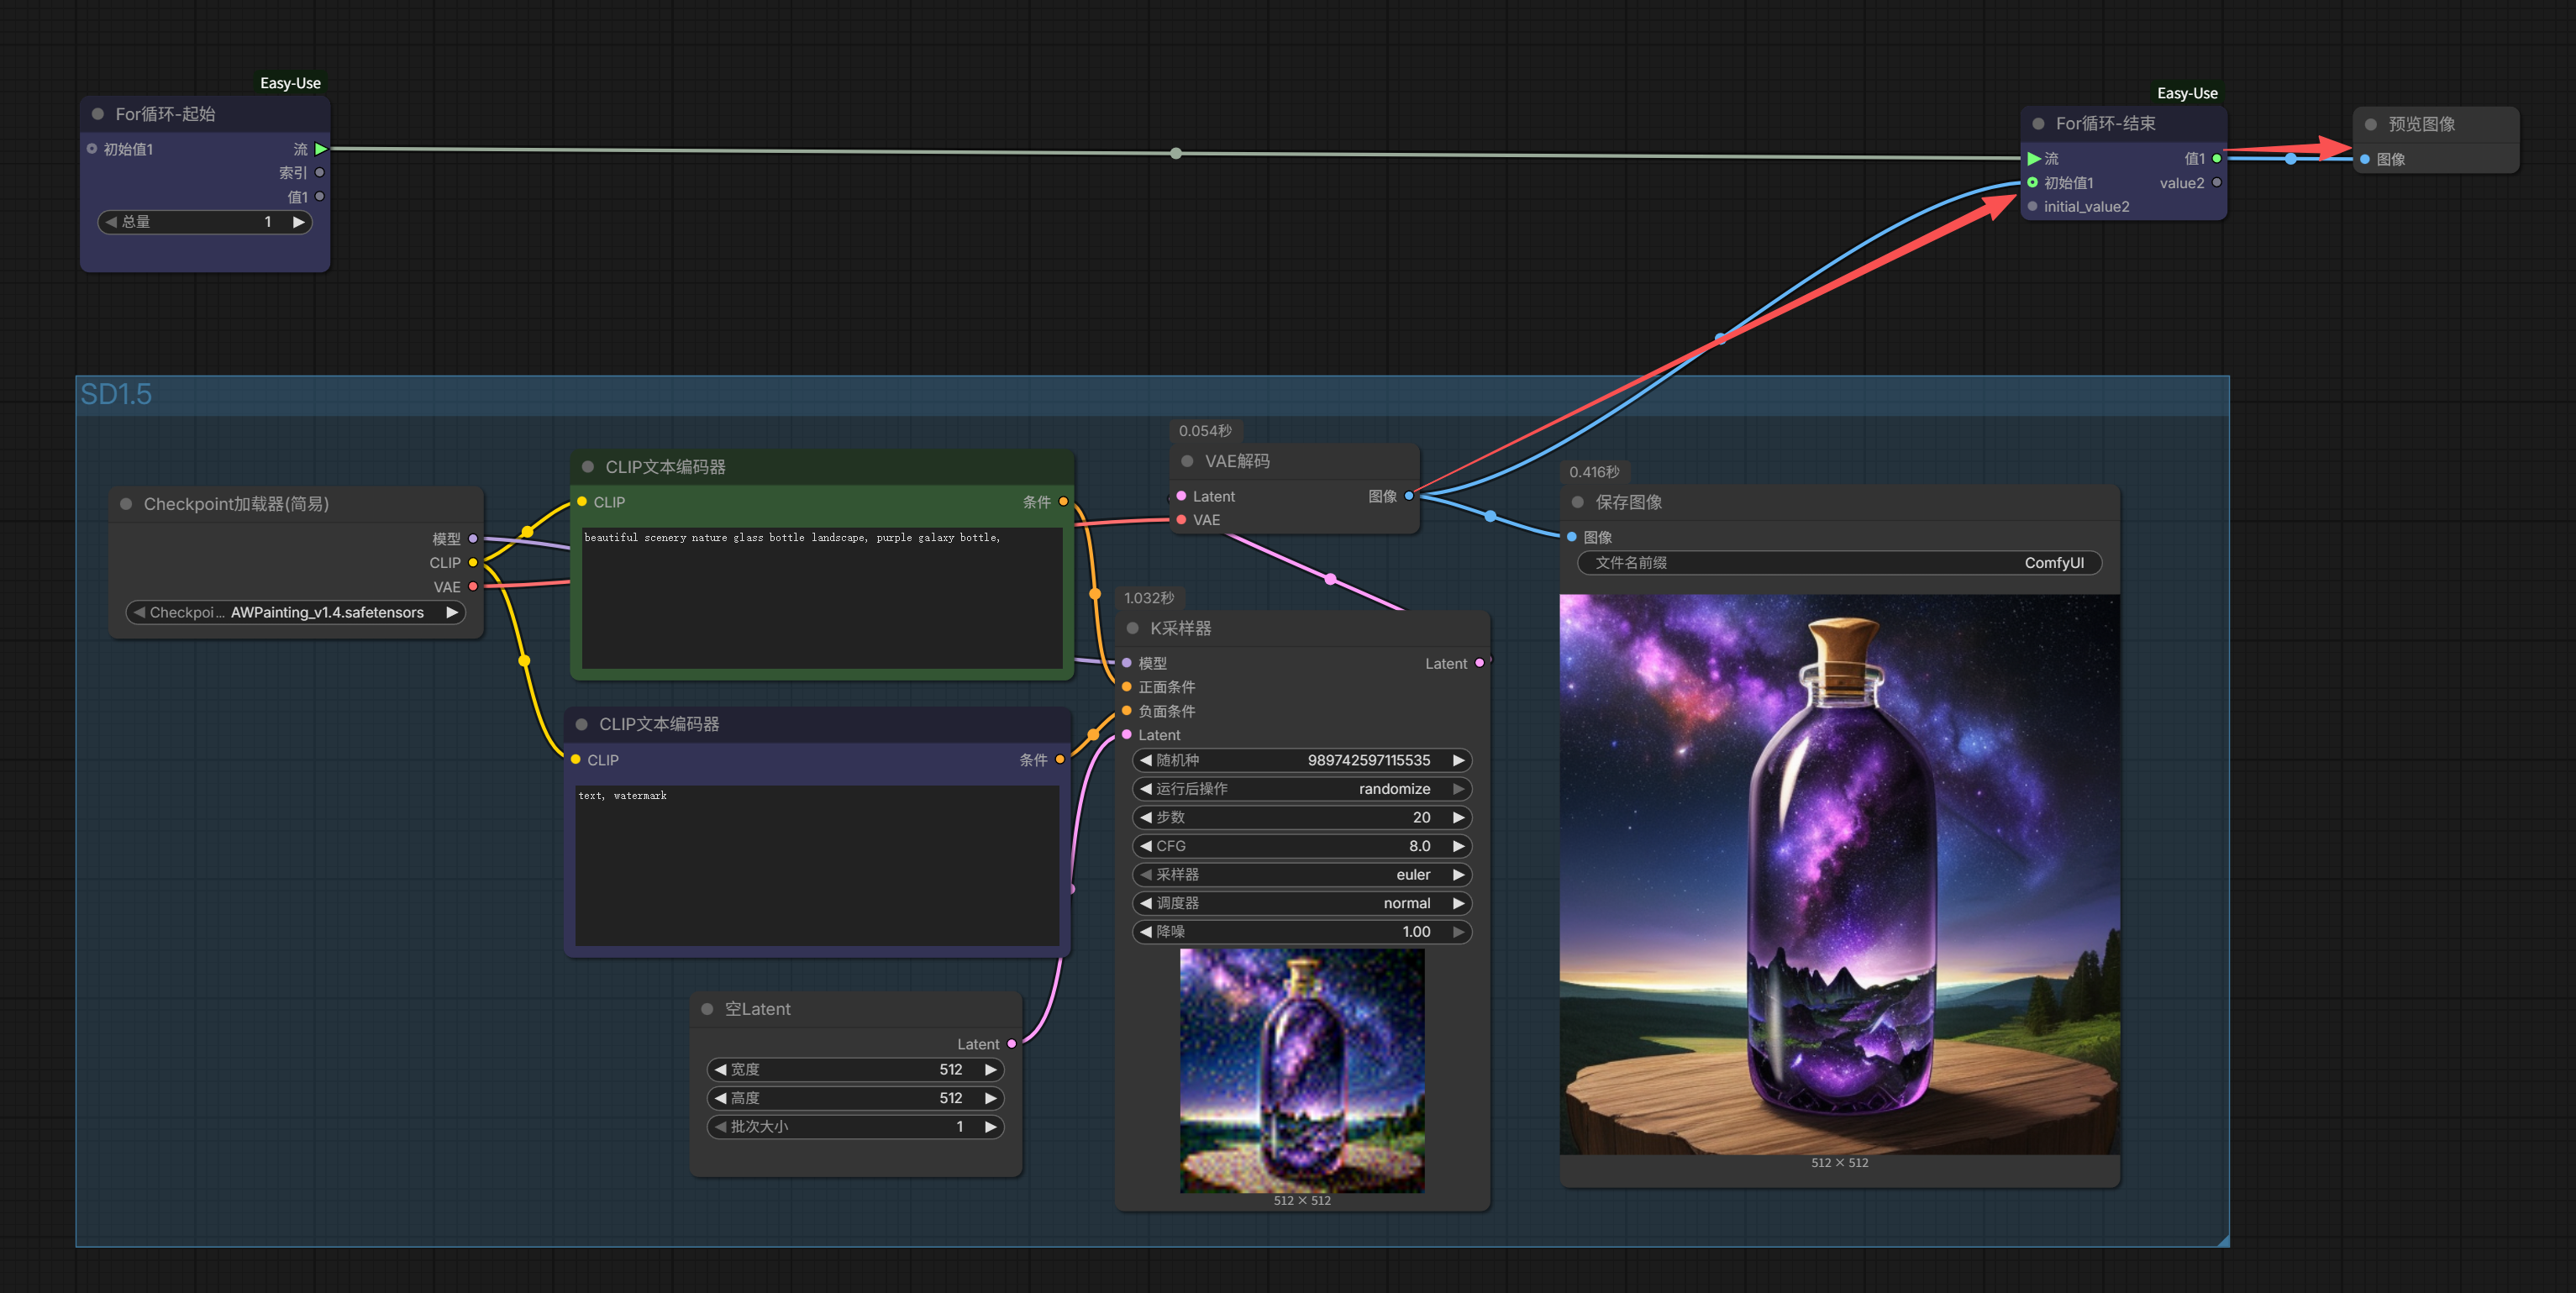Decrease 宽度 value with left arrow

[720, 1070]
